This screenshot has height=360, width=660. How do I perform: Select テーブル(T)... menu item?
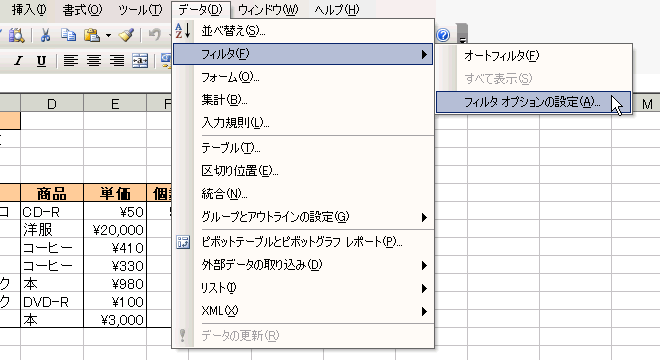coord(303,148)
